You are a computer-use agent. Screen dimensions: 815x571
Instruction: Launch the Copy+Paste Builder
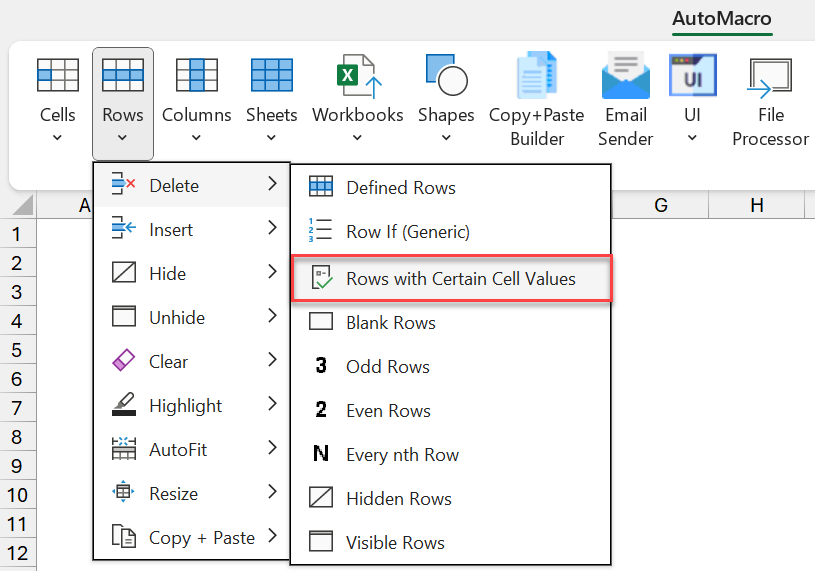coord(536,102)
